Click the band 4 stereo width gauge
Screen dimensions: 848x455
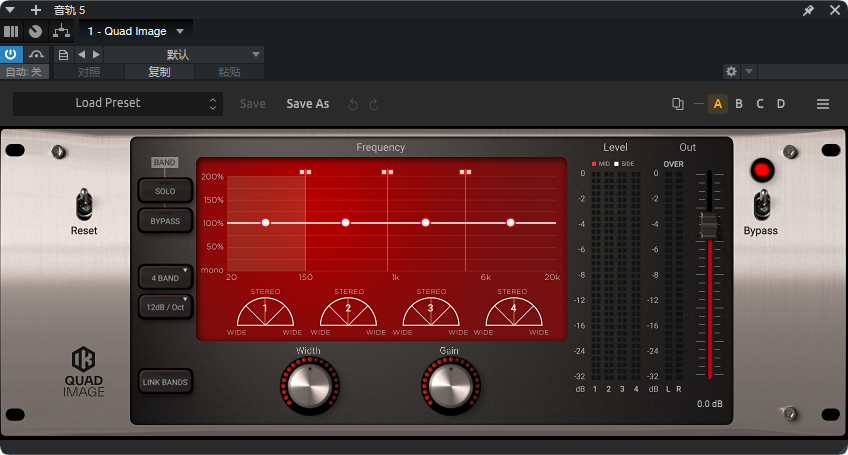514,312
